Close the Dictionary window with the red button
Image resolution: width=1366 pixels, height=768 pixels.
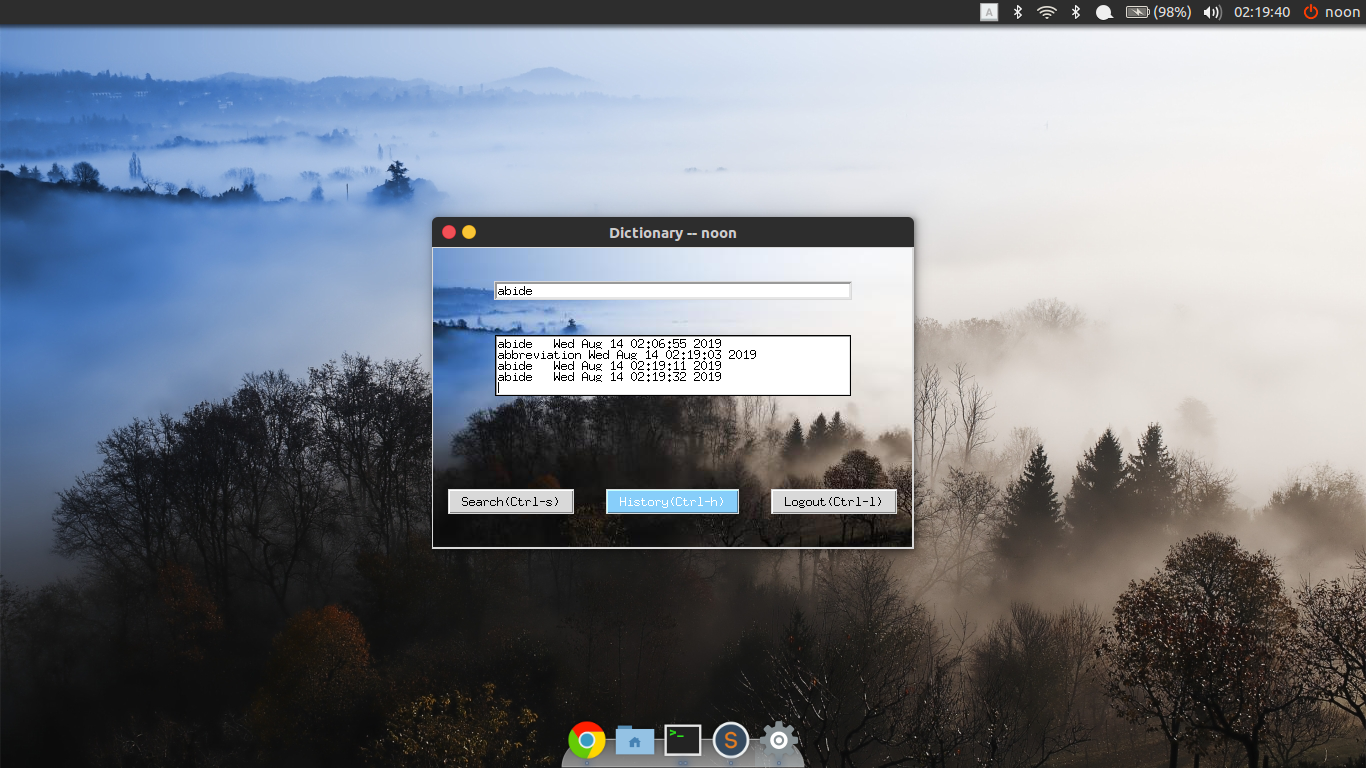[x=449, y=232]
